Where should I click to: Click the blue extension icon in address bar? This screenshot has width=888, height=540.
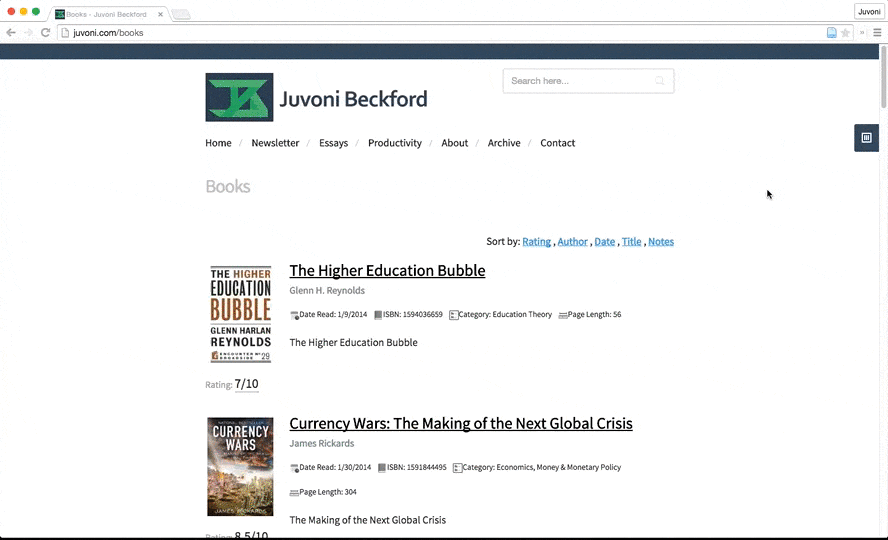tap(831, 33)
